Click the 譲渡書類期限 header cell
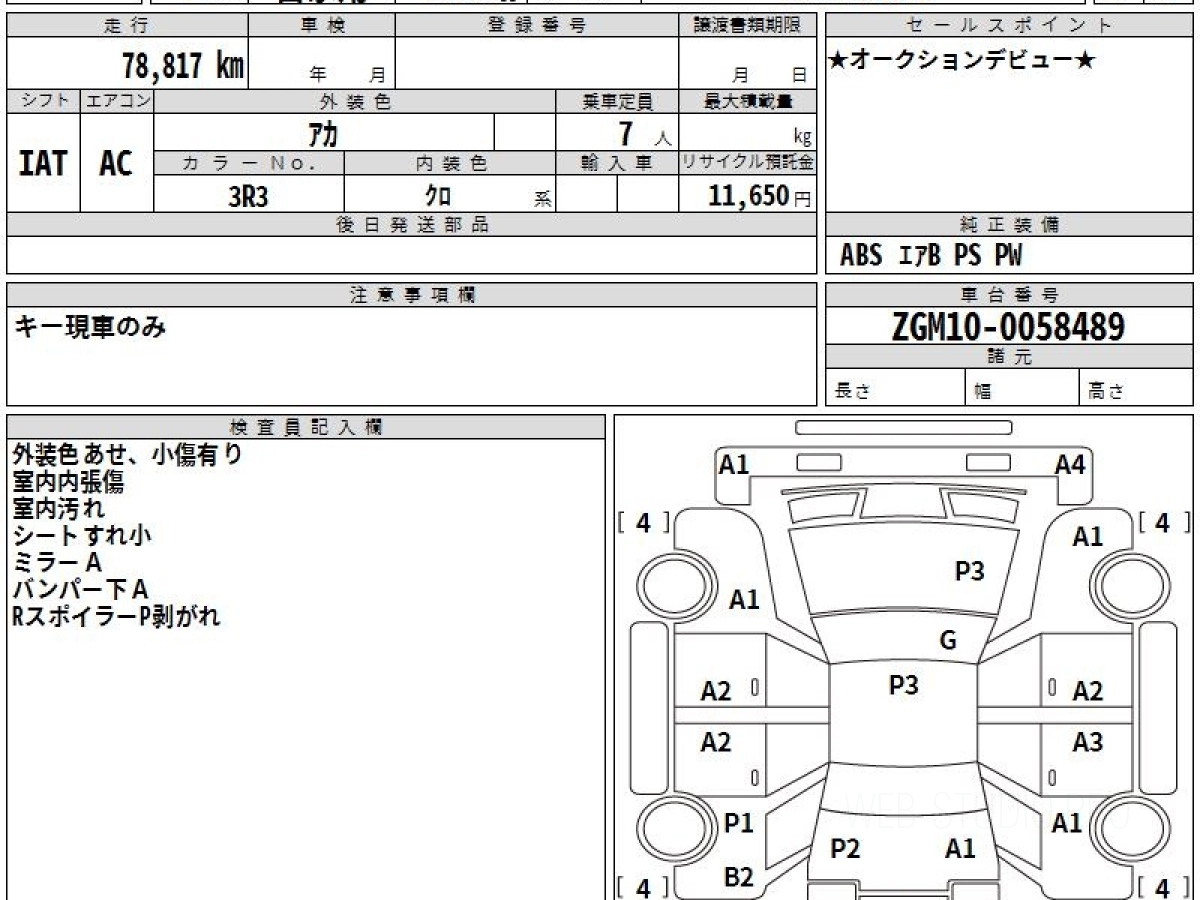This screenshot has width=1200, height=900. [747, 26]
